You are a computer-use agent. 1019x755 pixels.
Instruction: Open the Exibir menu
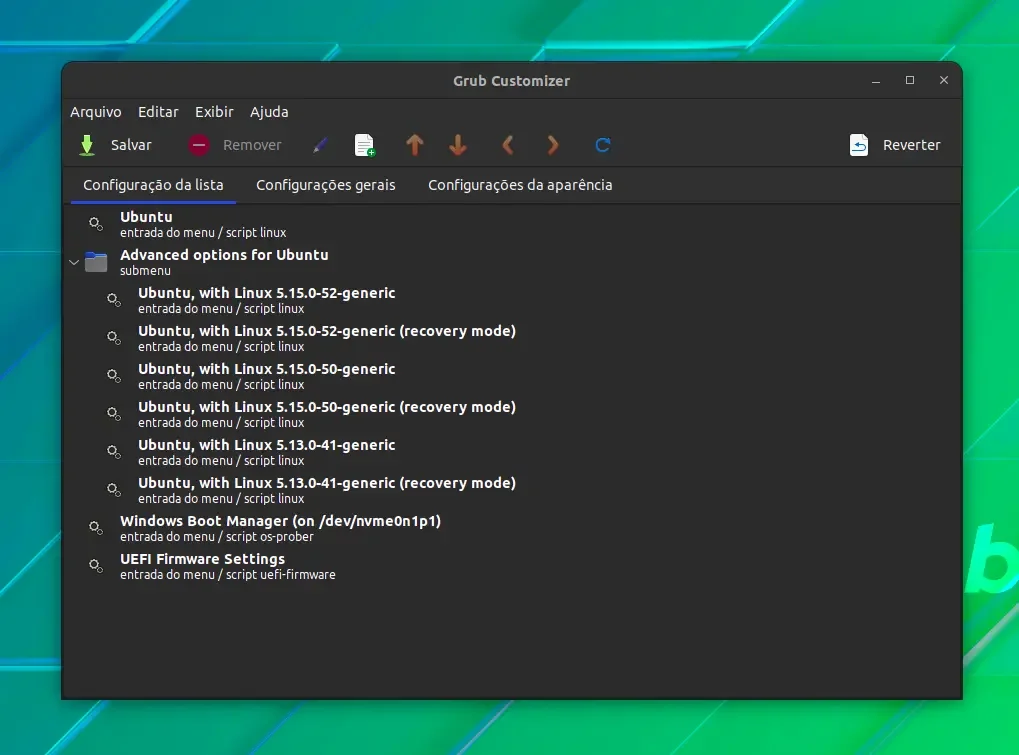click(x=214, y=112)
